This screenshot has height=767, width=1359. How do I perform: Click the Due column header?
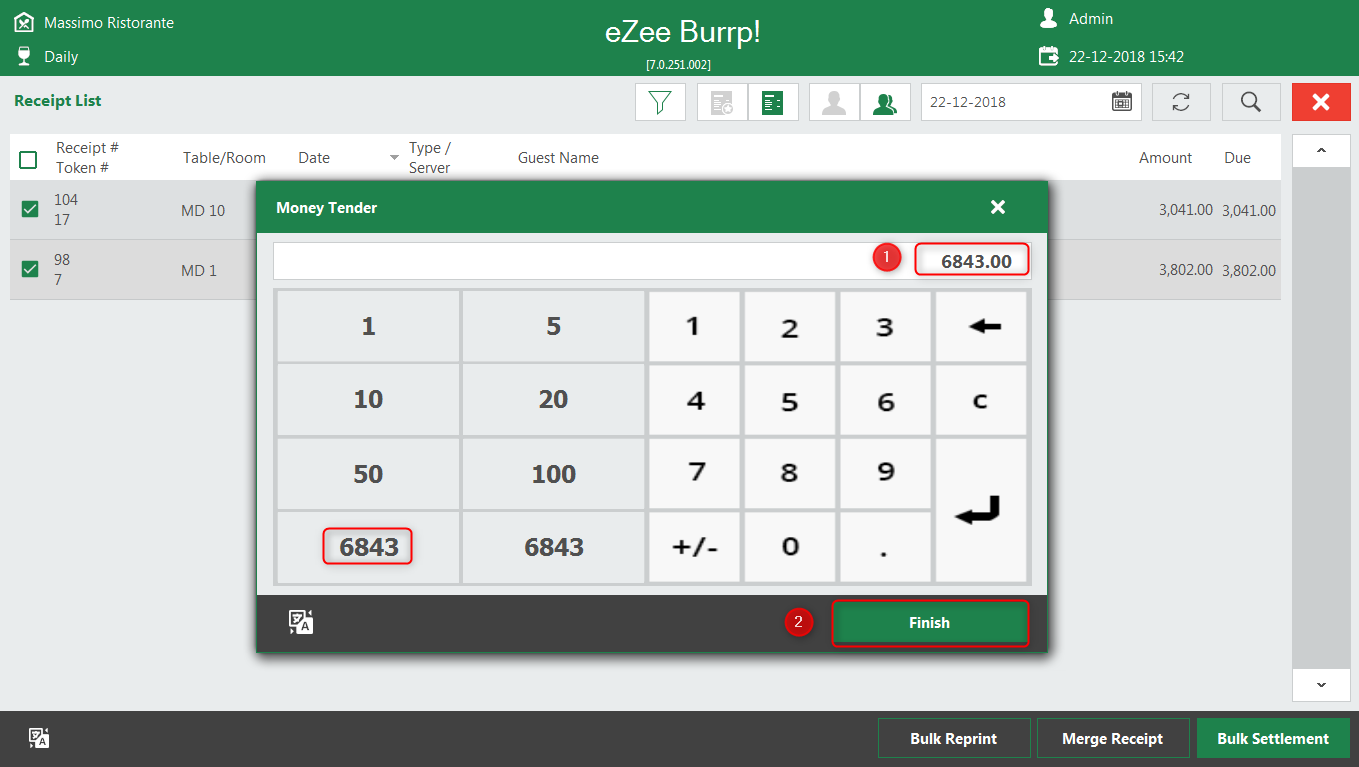[x=1237, y=158]
